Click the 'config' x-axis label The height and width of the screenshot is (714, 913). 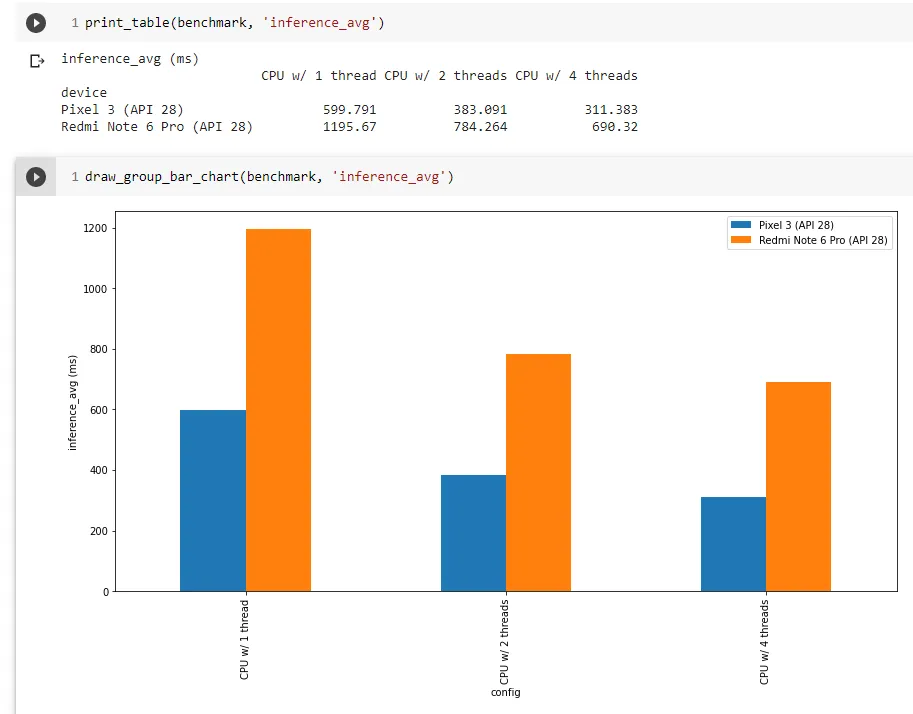[x=505, y=692]
